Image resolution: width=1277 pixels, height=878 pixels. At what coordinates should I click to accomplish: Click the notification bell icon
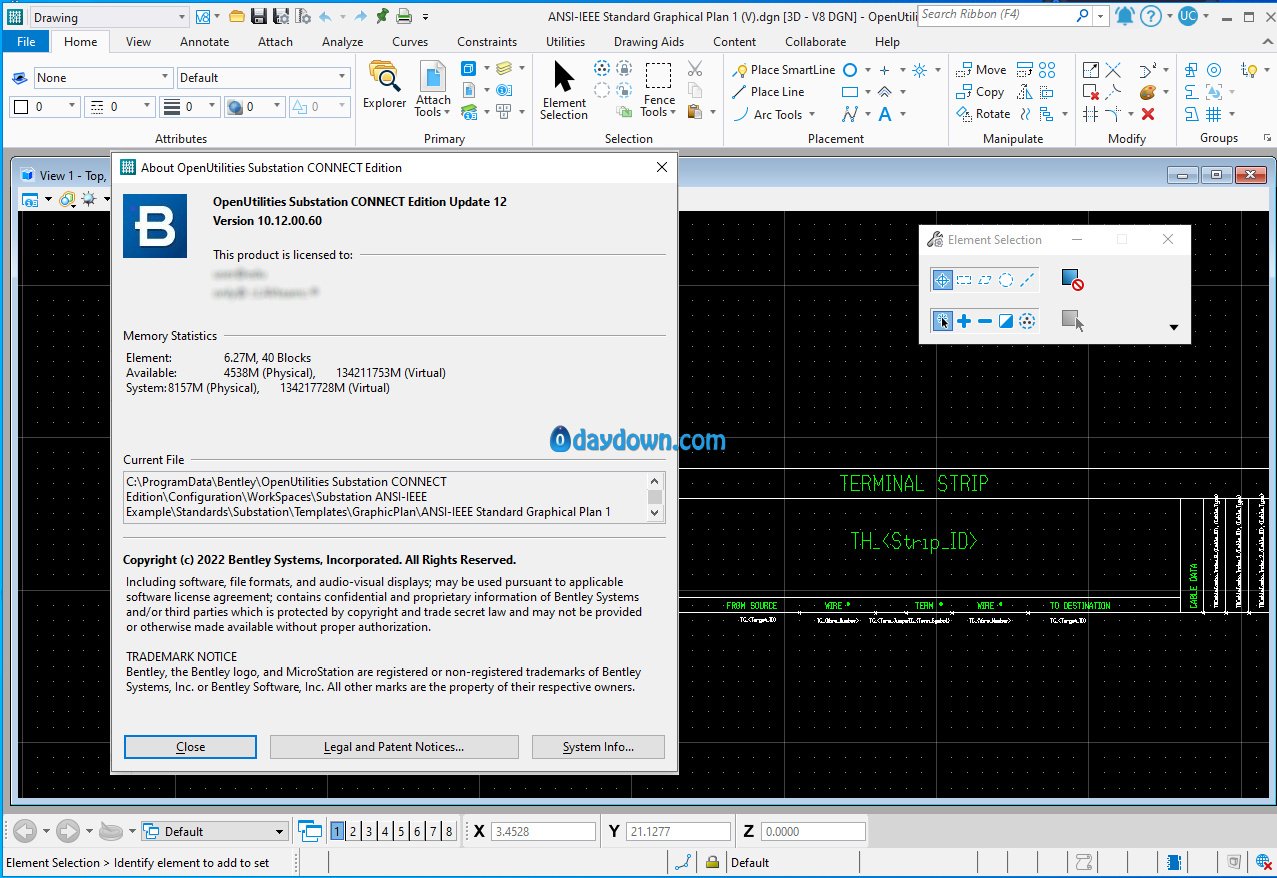[x=1125, y=16]
